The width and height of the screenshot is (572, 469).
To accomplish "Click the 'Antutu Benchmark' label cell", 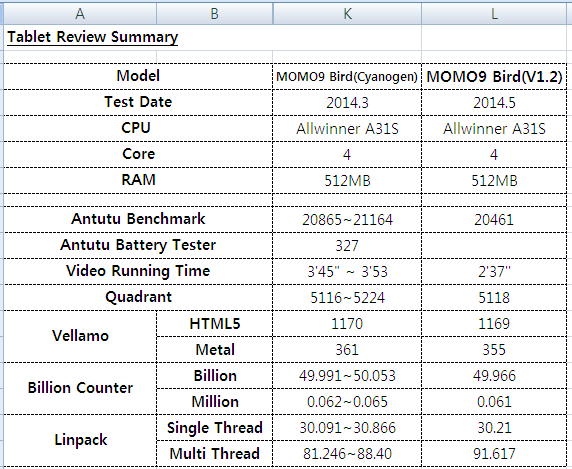I will (x=138, y=219).
